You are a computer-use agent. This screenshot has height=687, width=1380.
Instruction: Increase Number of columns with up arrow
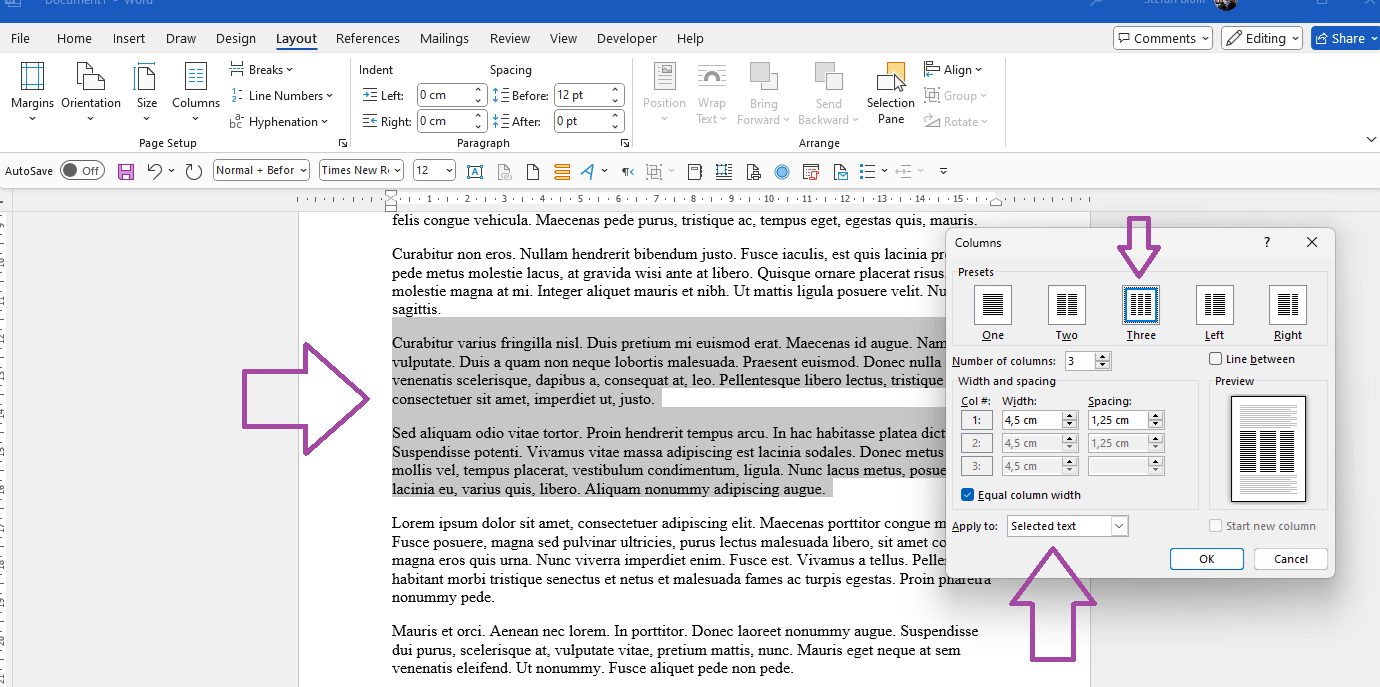click(1104, 356)
